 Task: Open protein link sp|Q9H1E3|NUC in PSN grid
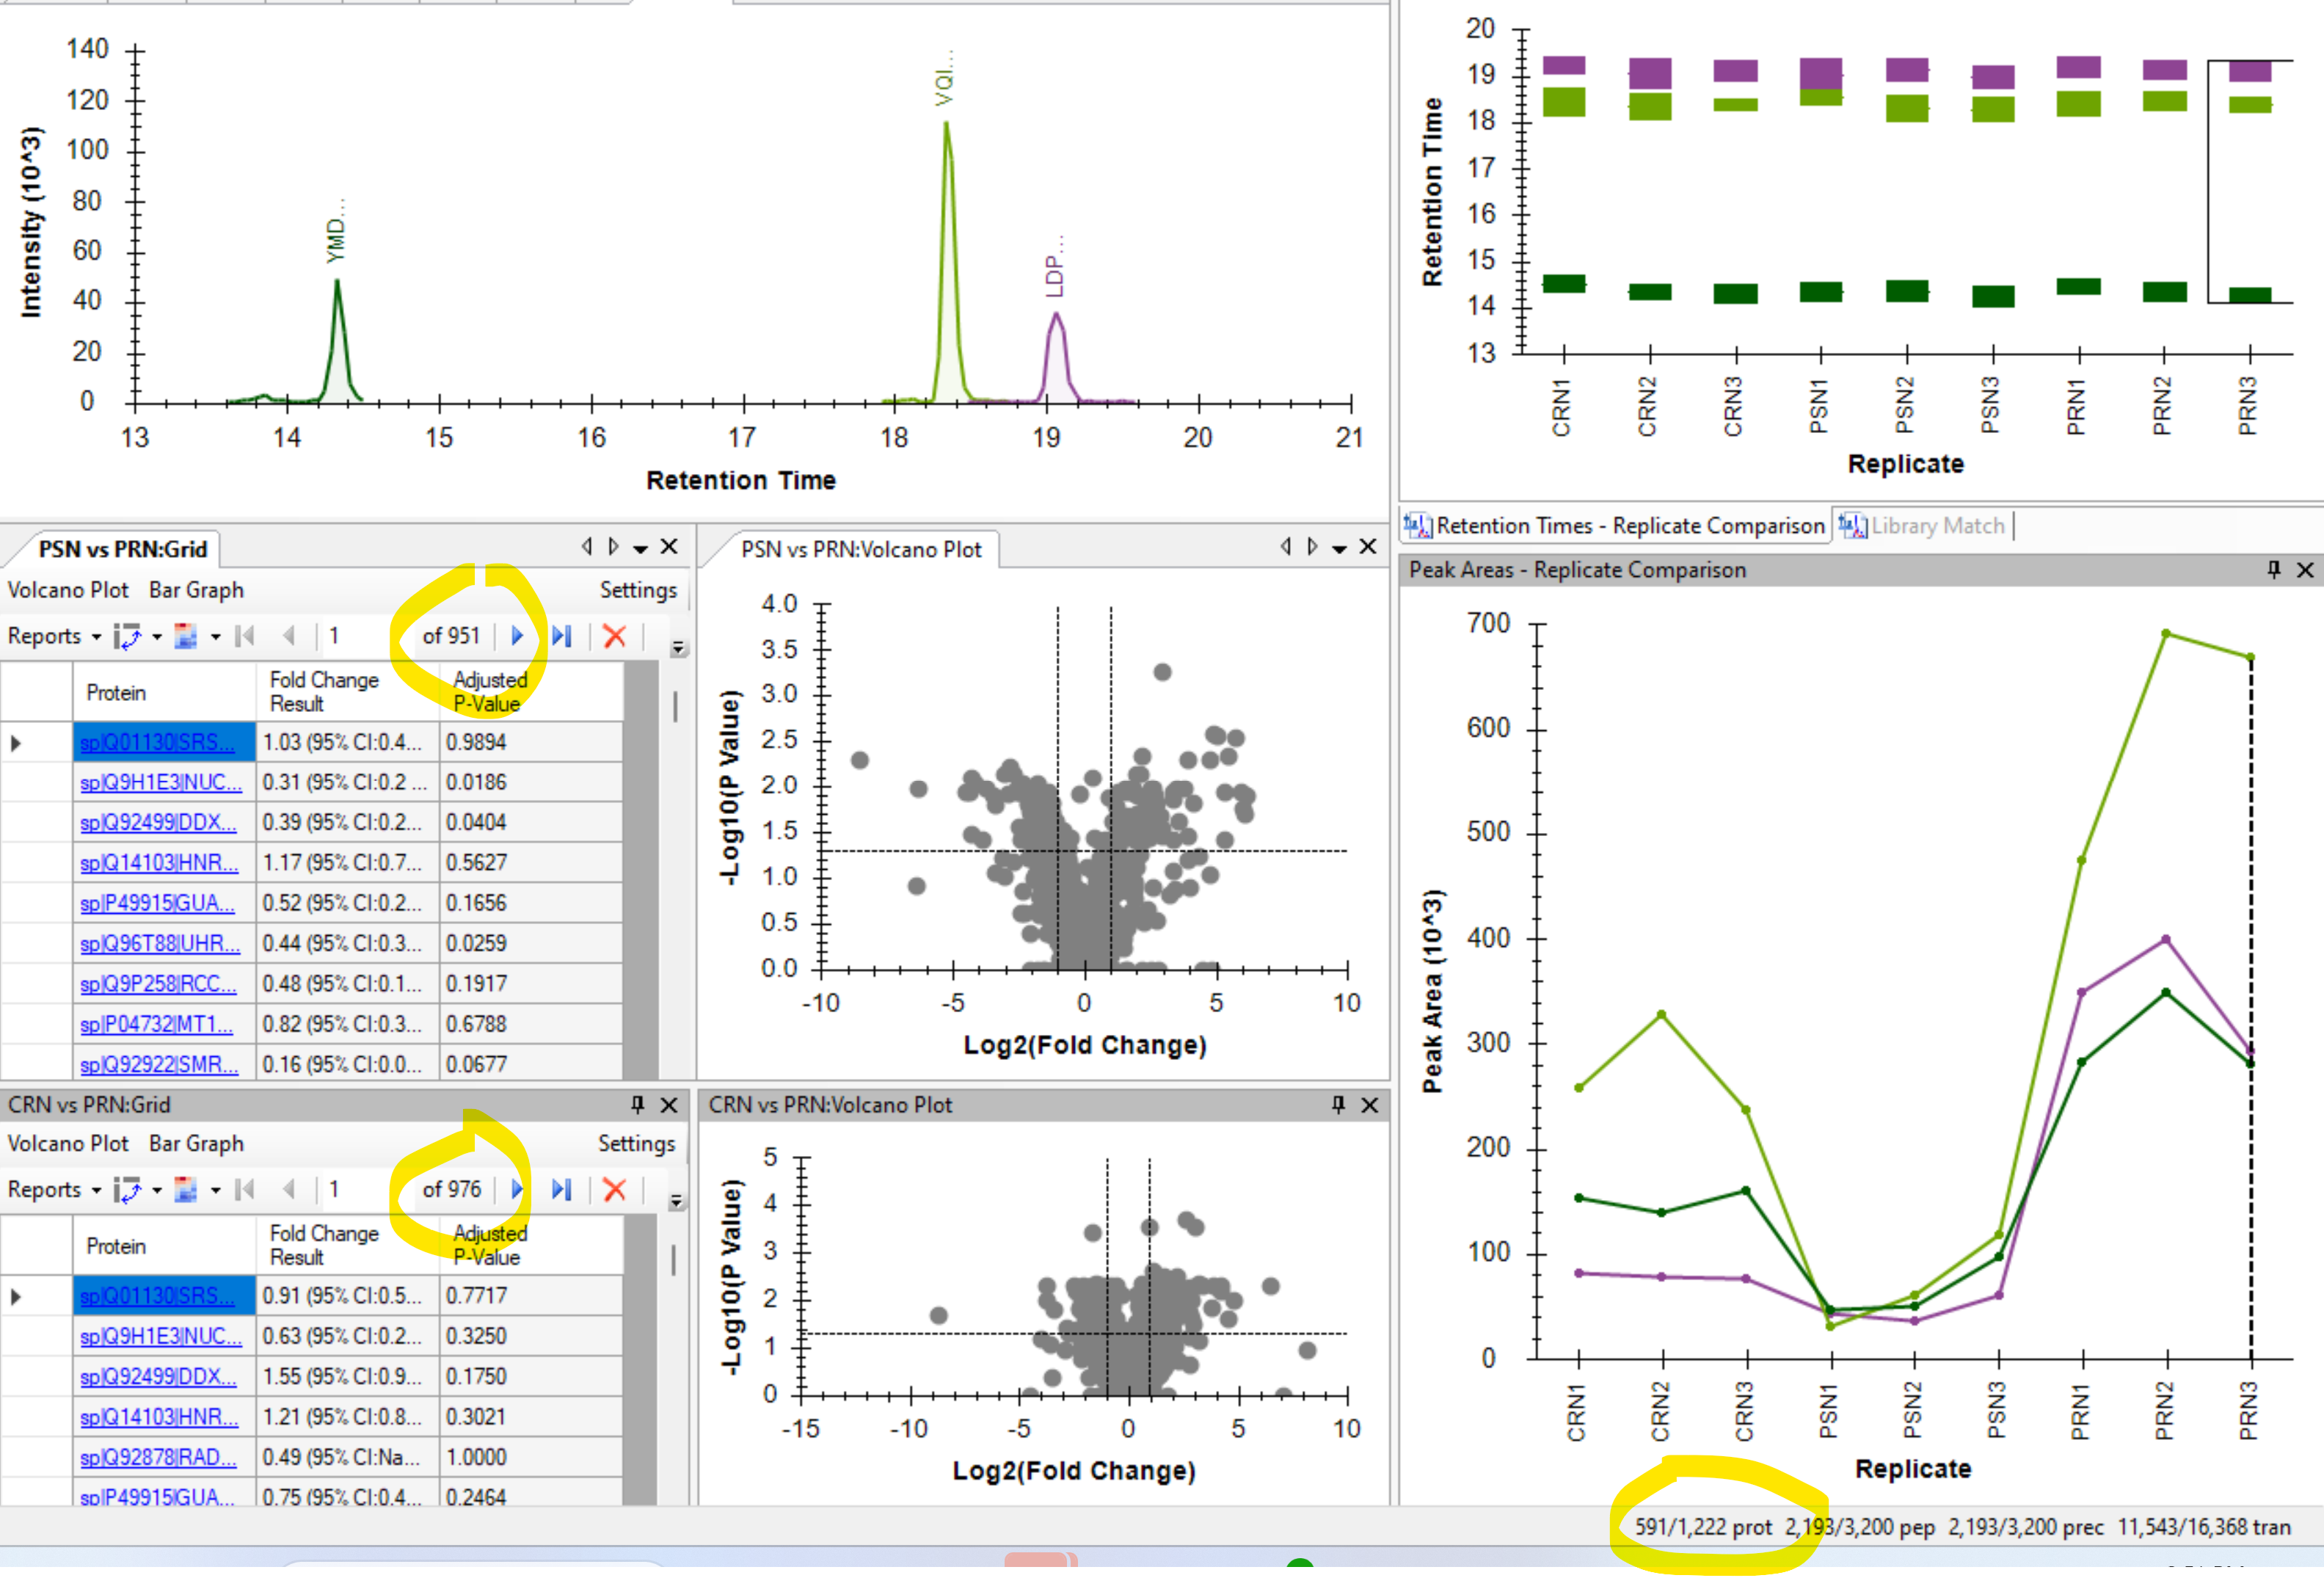(x=161, y=782)
